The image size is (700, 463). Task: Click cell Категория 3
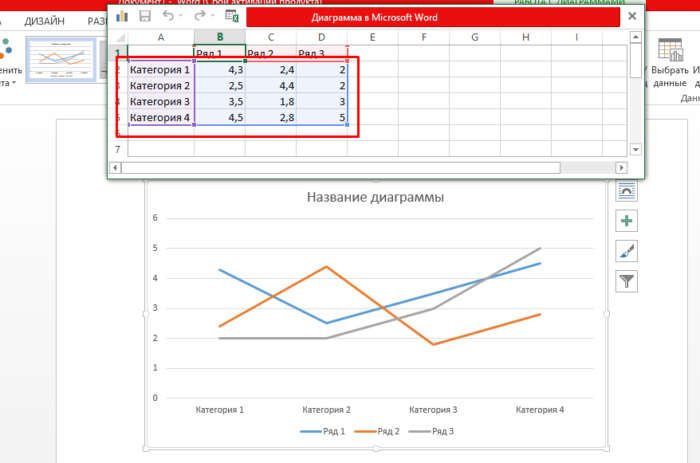(x=161, y=102)
